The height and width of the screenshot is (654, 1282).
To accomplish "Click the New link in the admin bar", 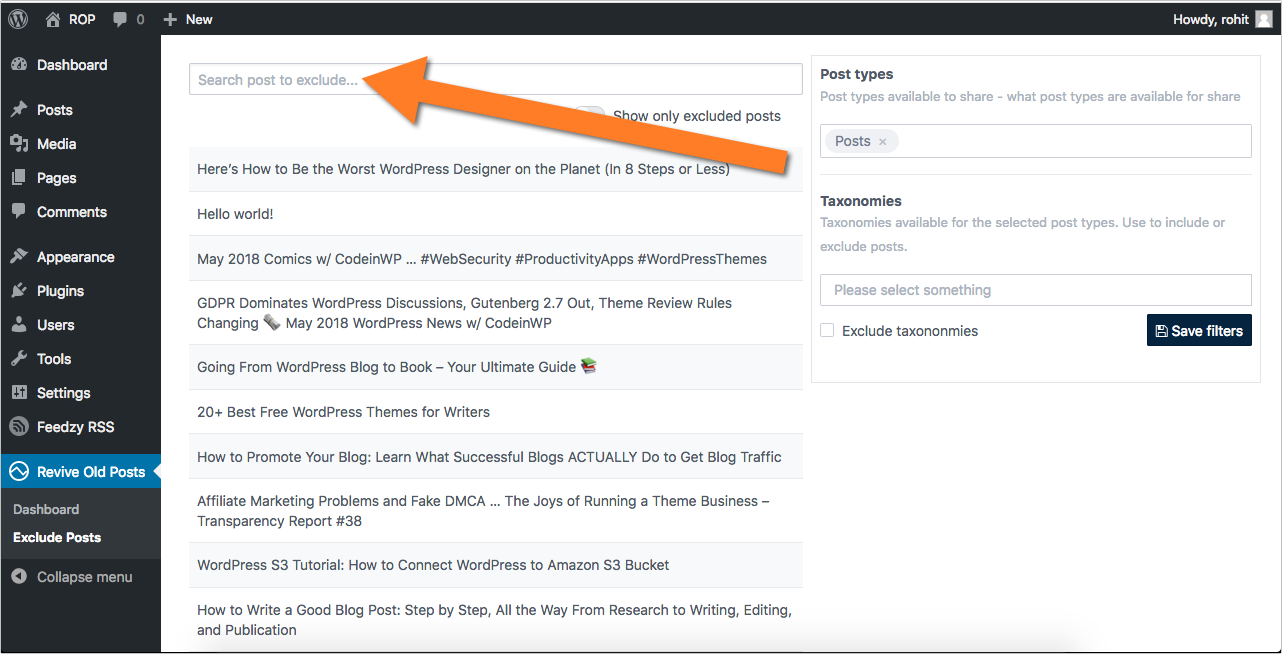I will coord(199,19).
